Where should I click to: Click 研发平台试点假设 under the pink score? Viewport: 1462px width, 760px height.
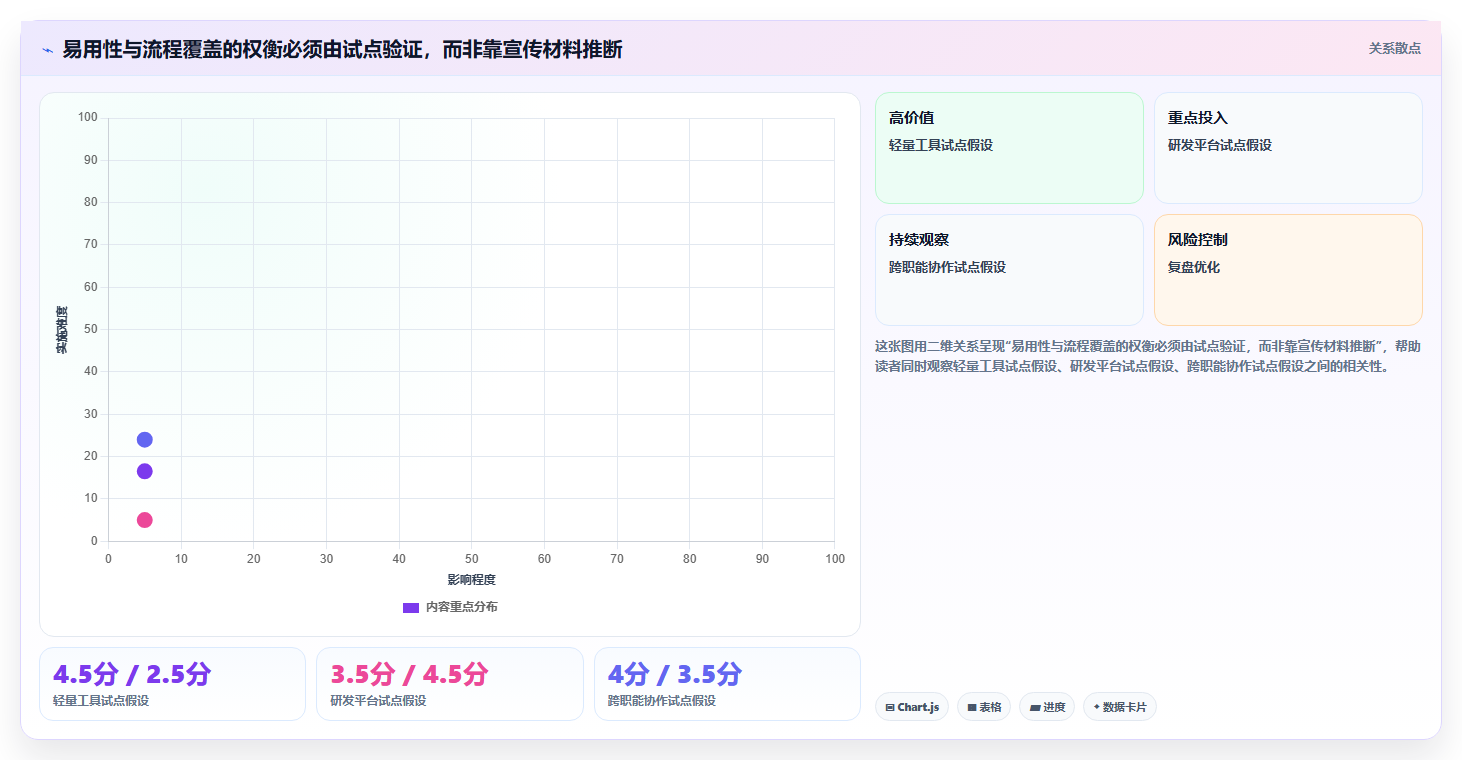coord(378,701)
